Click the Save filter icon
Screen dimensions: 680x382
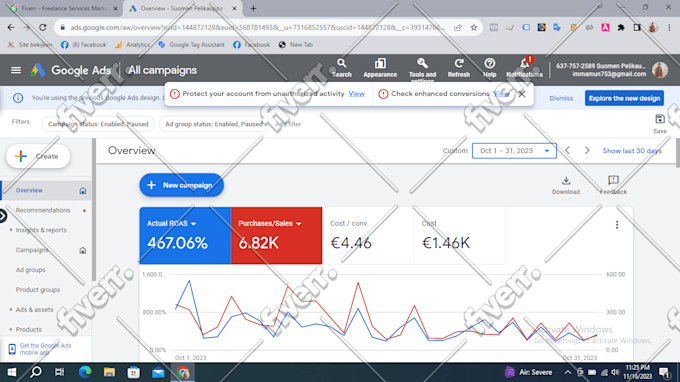click(x=660, y=124)
